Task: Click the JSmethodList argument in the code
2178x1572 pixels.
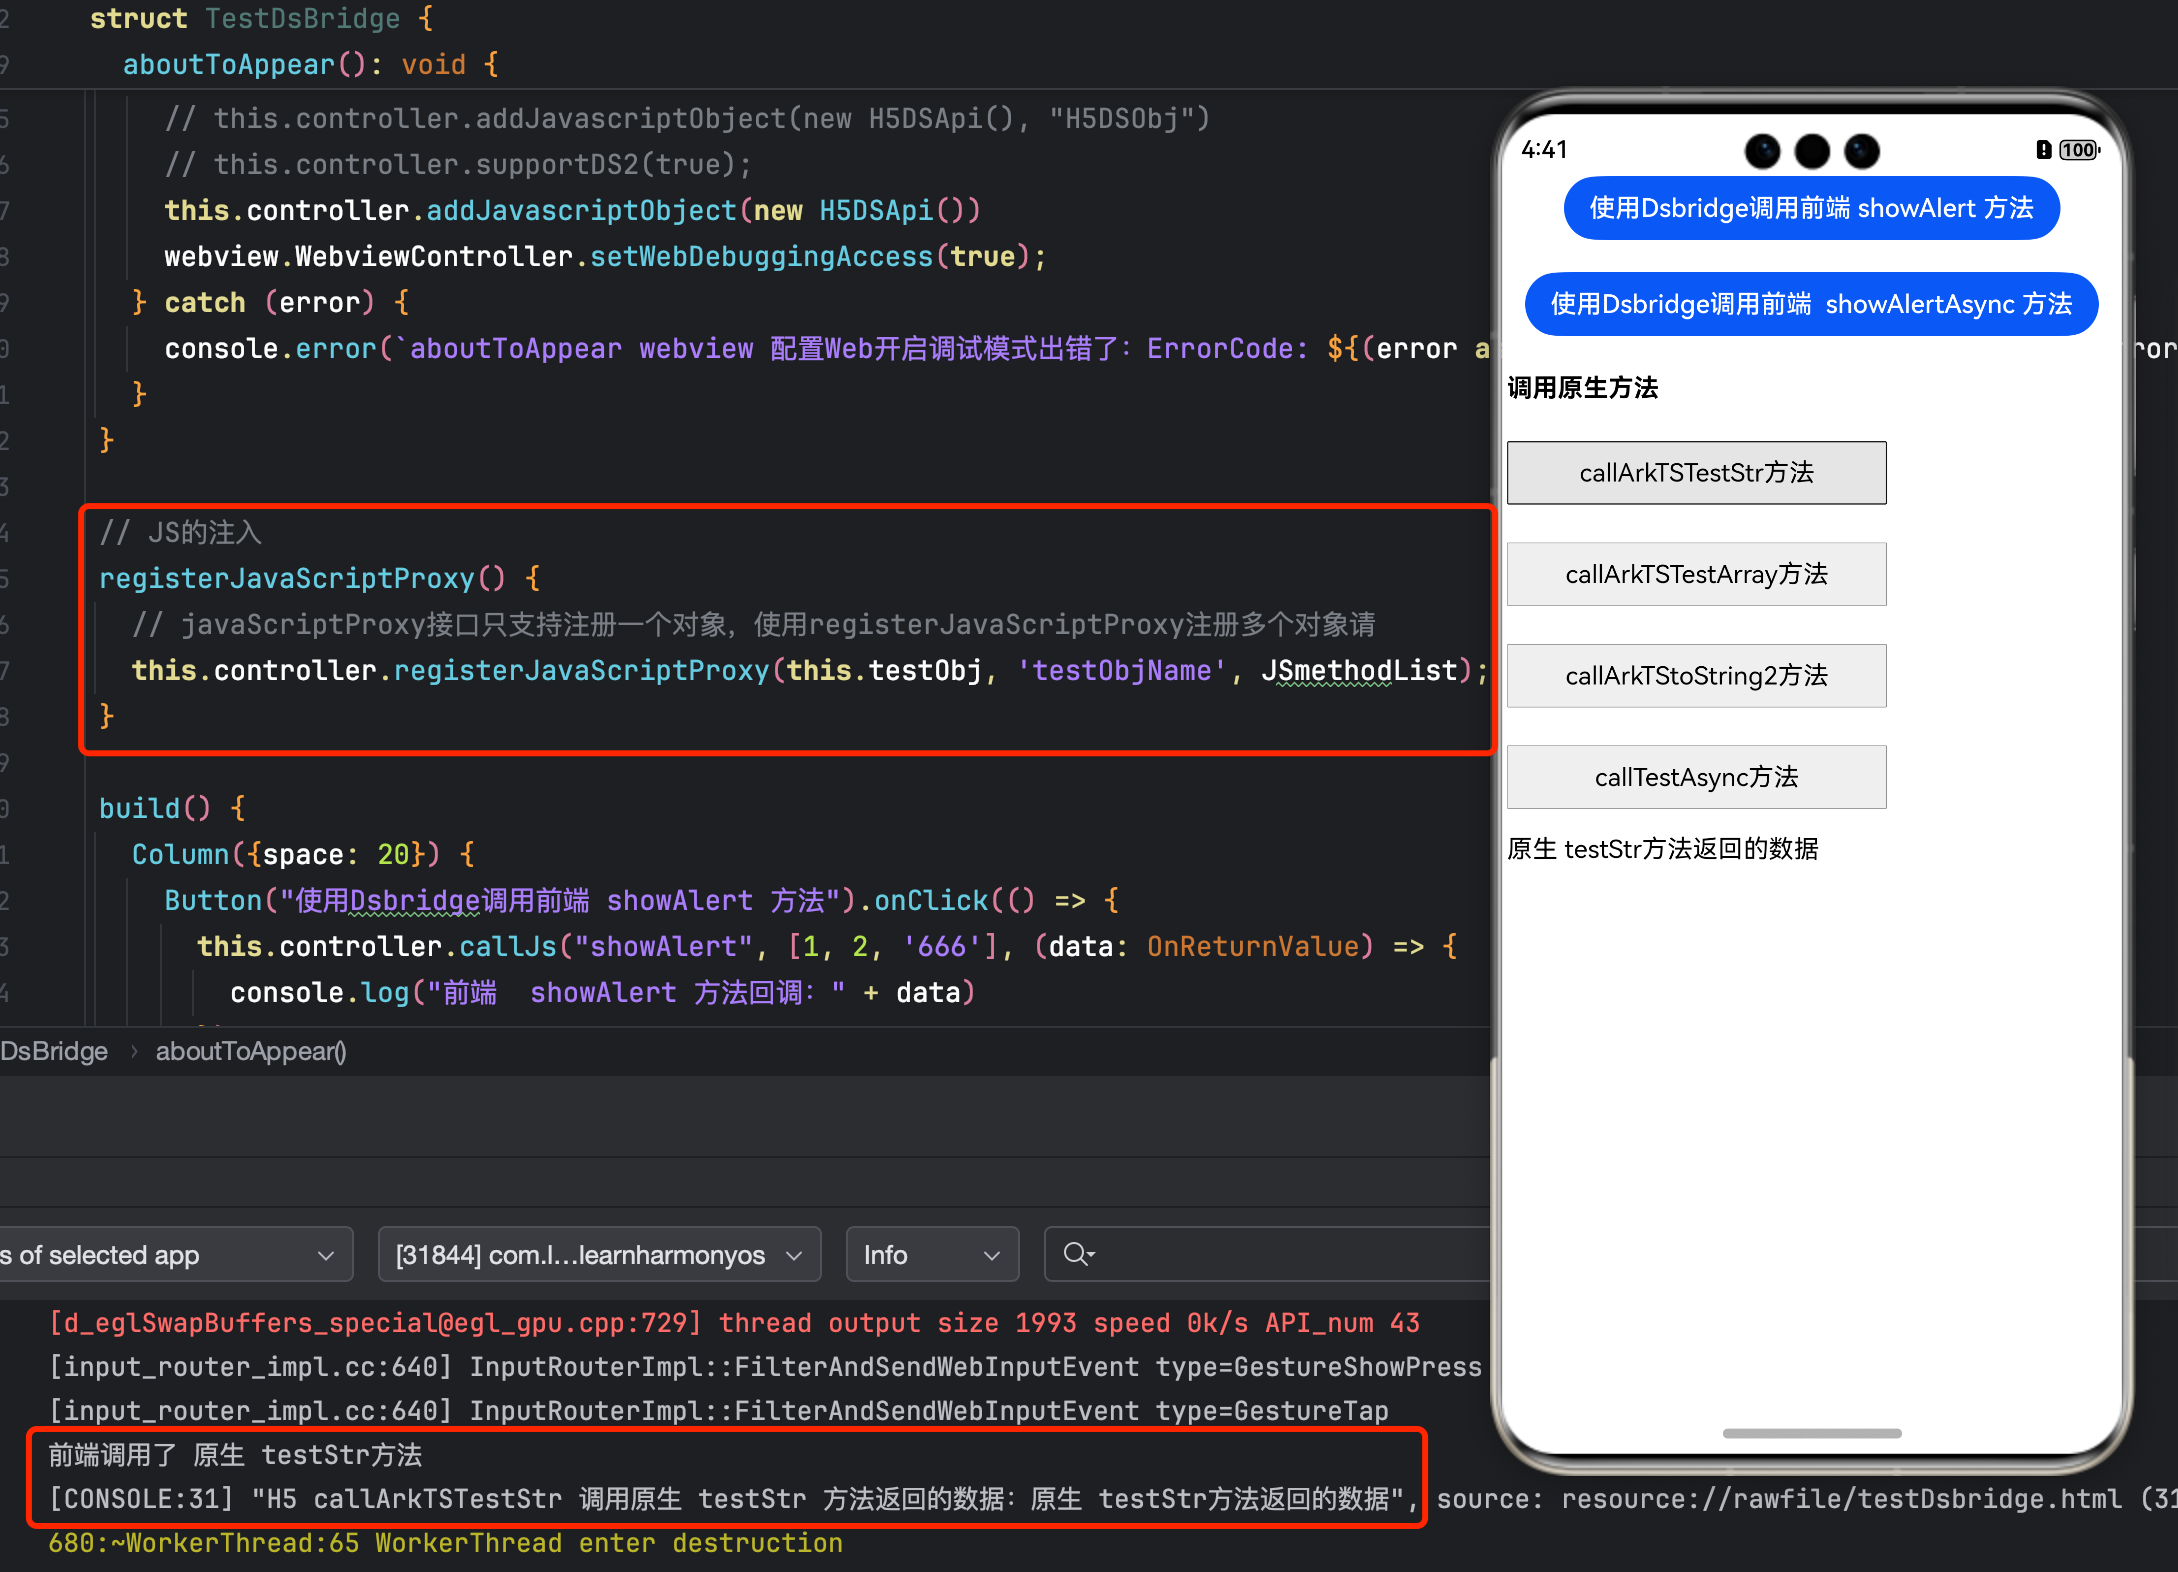Action: pos(1359,671)
